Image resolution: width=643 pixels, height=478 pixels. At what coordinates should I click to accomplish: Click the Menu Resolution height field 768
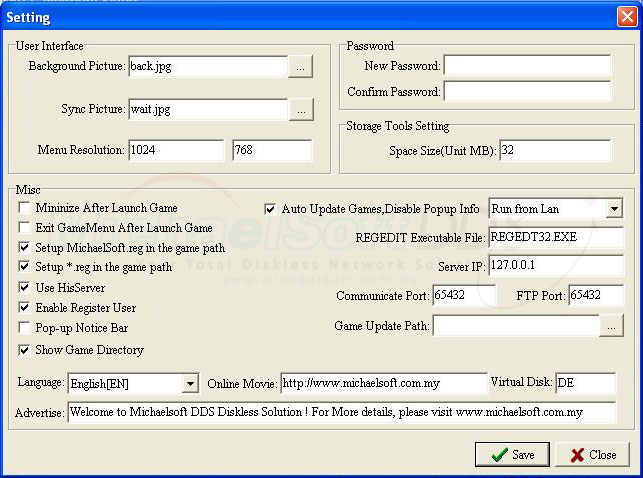click(272, 150)
